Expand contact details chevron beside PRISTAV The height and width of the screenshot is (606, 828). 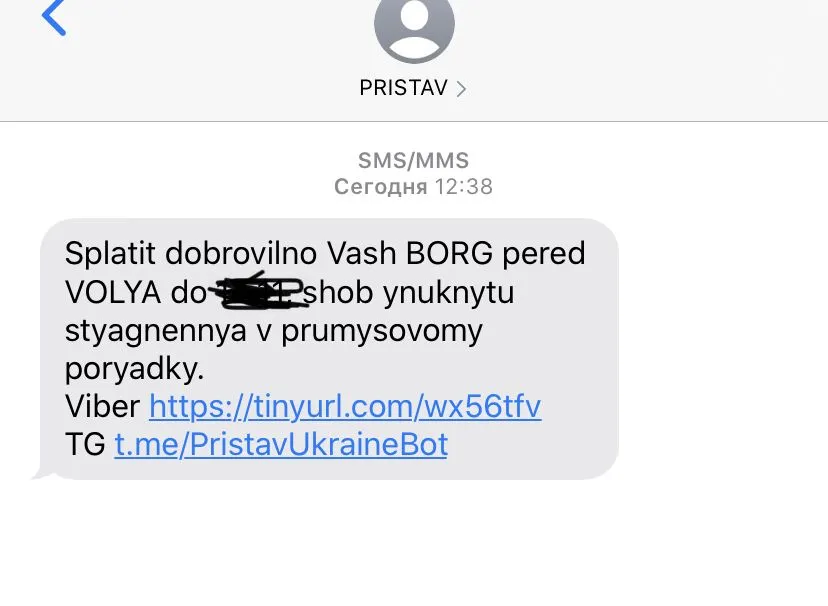tap(461, 89)
